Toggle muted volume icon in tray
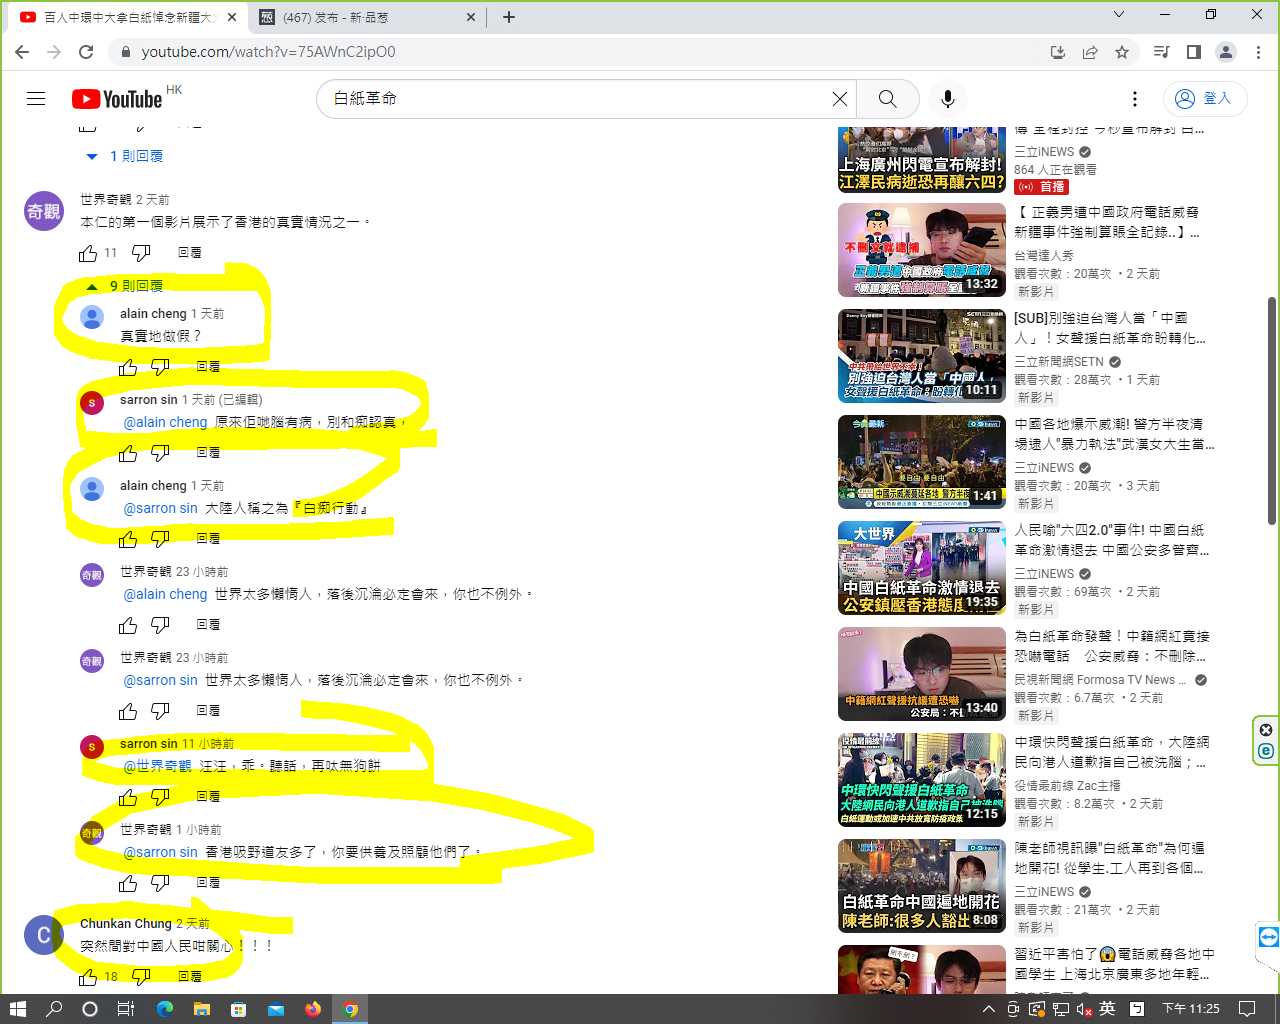 click(1084, 1009)
